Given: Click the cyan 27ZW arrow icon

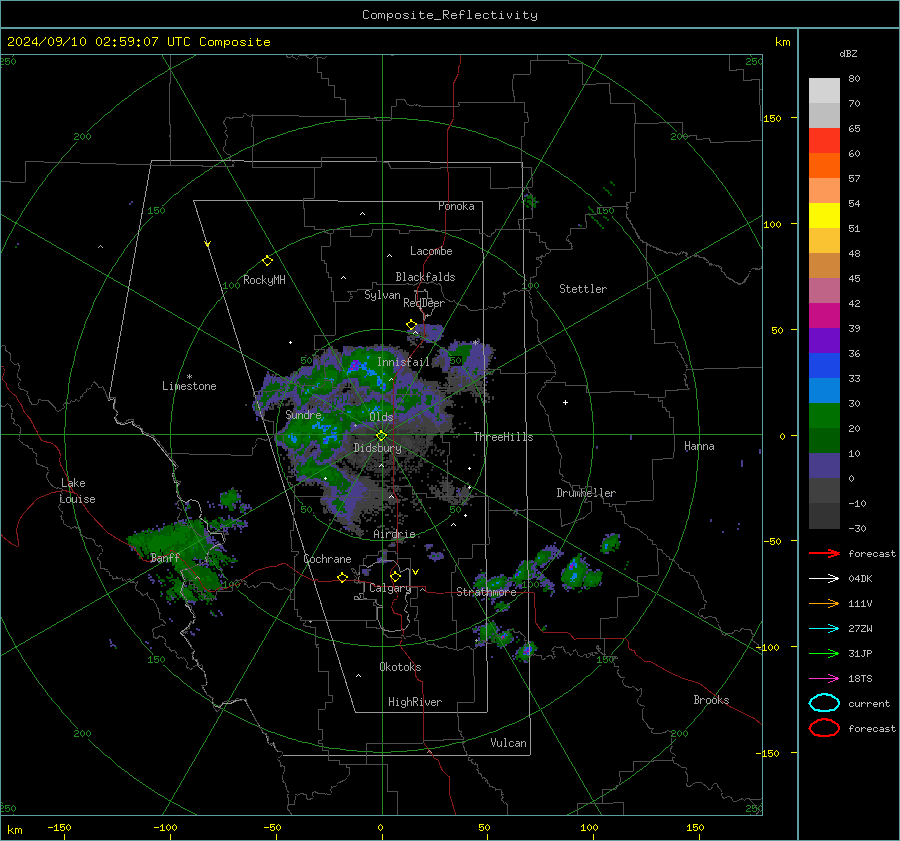Looking at the screenshot, I should pyautogui.click(x=824, y=629).
